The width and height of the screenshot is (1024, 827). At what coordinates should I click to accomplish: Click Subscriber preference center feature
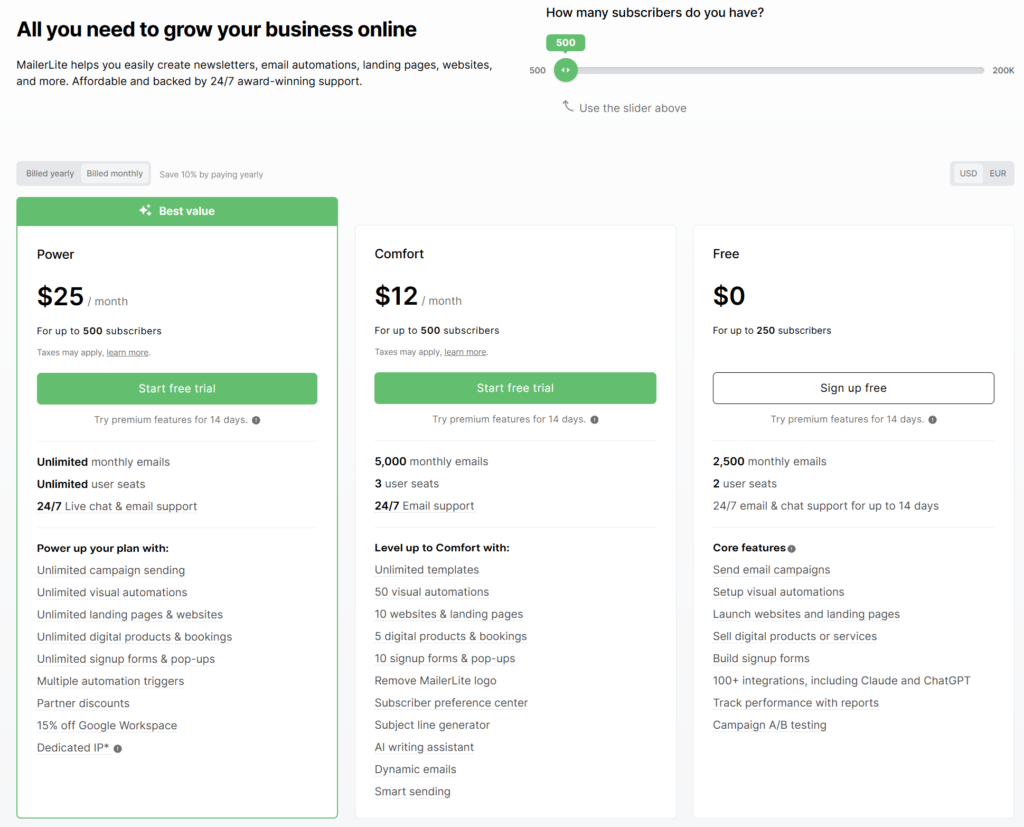tap(451, 703)
